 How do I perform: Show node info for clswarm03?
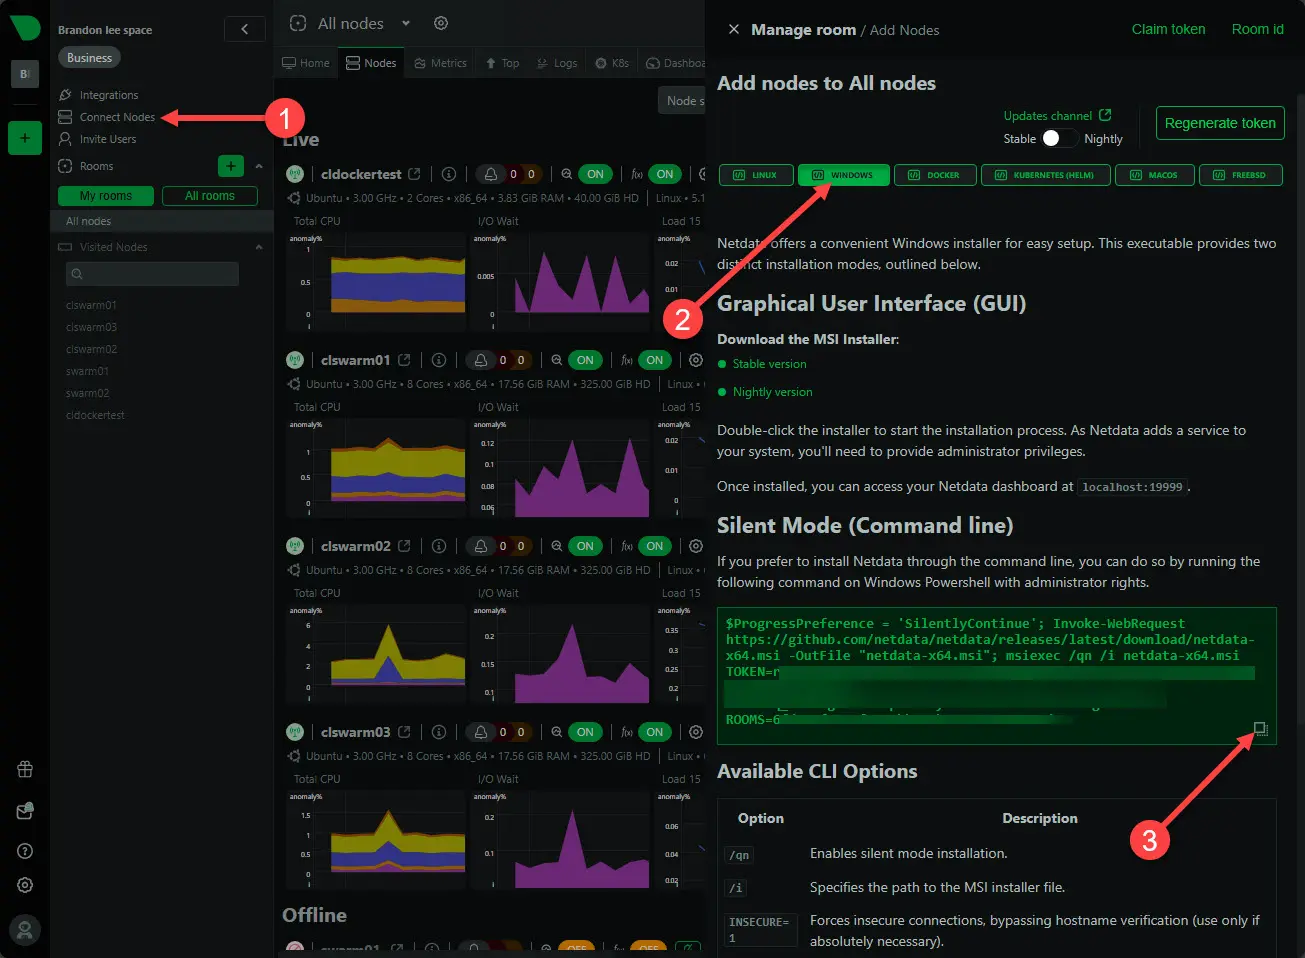tap(439, 732)
